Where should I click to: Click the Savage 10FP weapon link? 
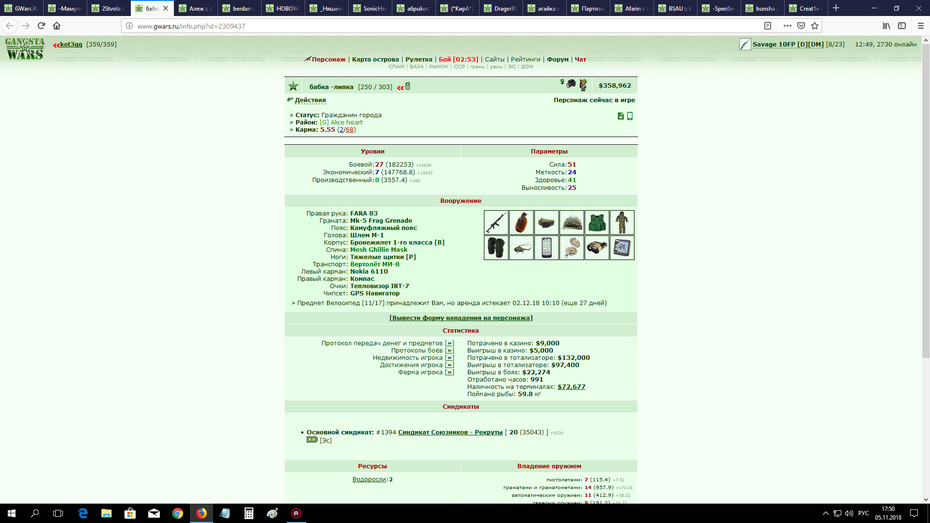tap(788, 44)
